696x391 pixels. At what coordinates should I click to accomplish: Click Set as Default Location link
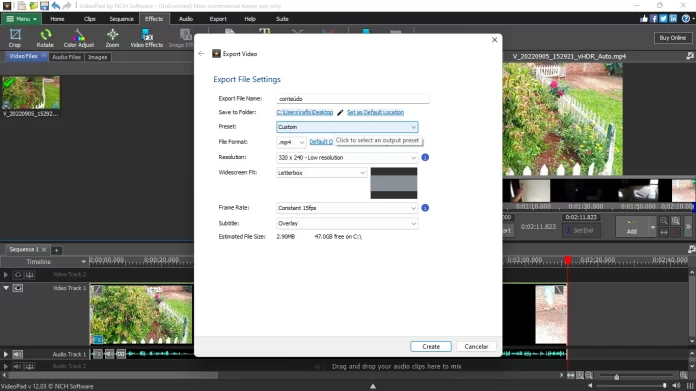pyautogui.click(x=376, y=112)
